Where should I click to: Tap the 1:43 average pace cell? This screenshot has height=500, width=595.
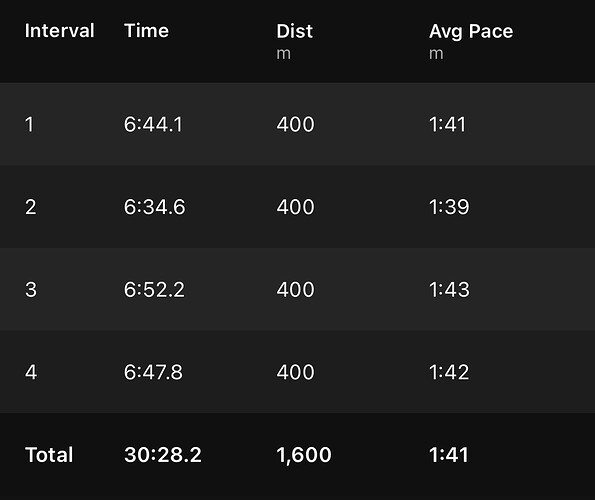tap(449, 290)
